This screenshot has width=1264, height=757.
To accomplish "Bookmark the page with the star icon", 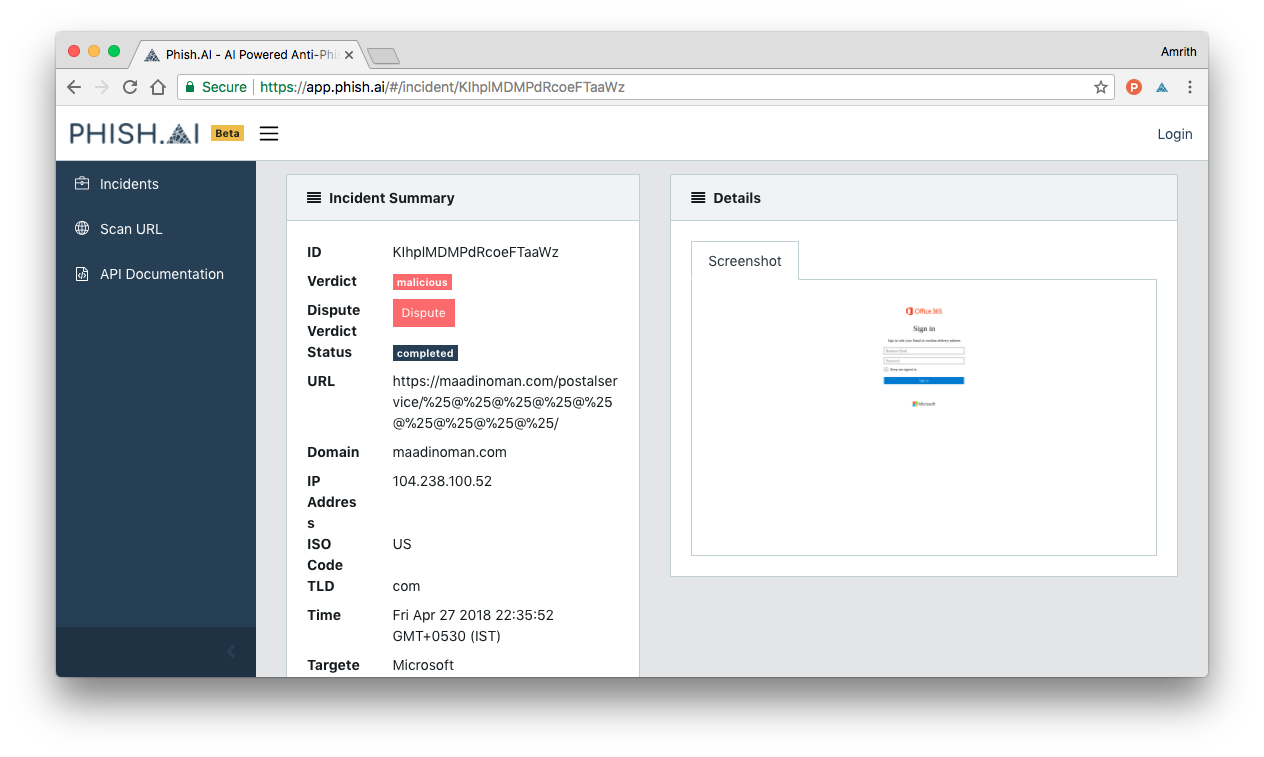I will pyautogui.click(x=1100, y=87).
